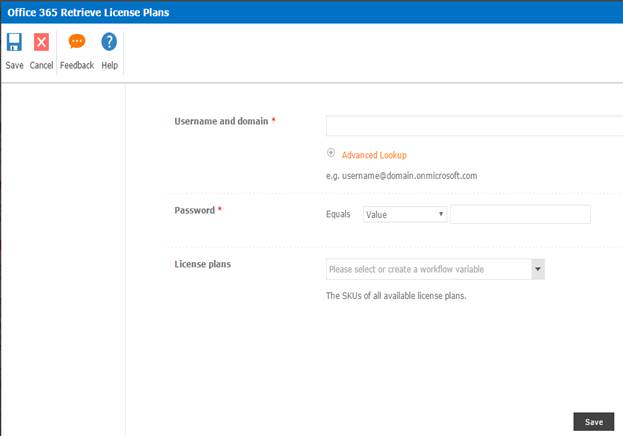Click the 'Save' text label in toolbar
Image resolution: width=623 pixels, height=436 pixels.
pos(14,65)
